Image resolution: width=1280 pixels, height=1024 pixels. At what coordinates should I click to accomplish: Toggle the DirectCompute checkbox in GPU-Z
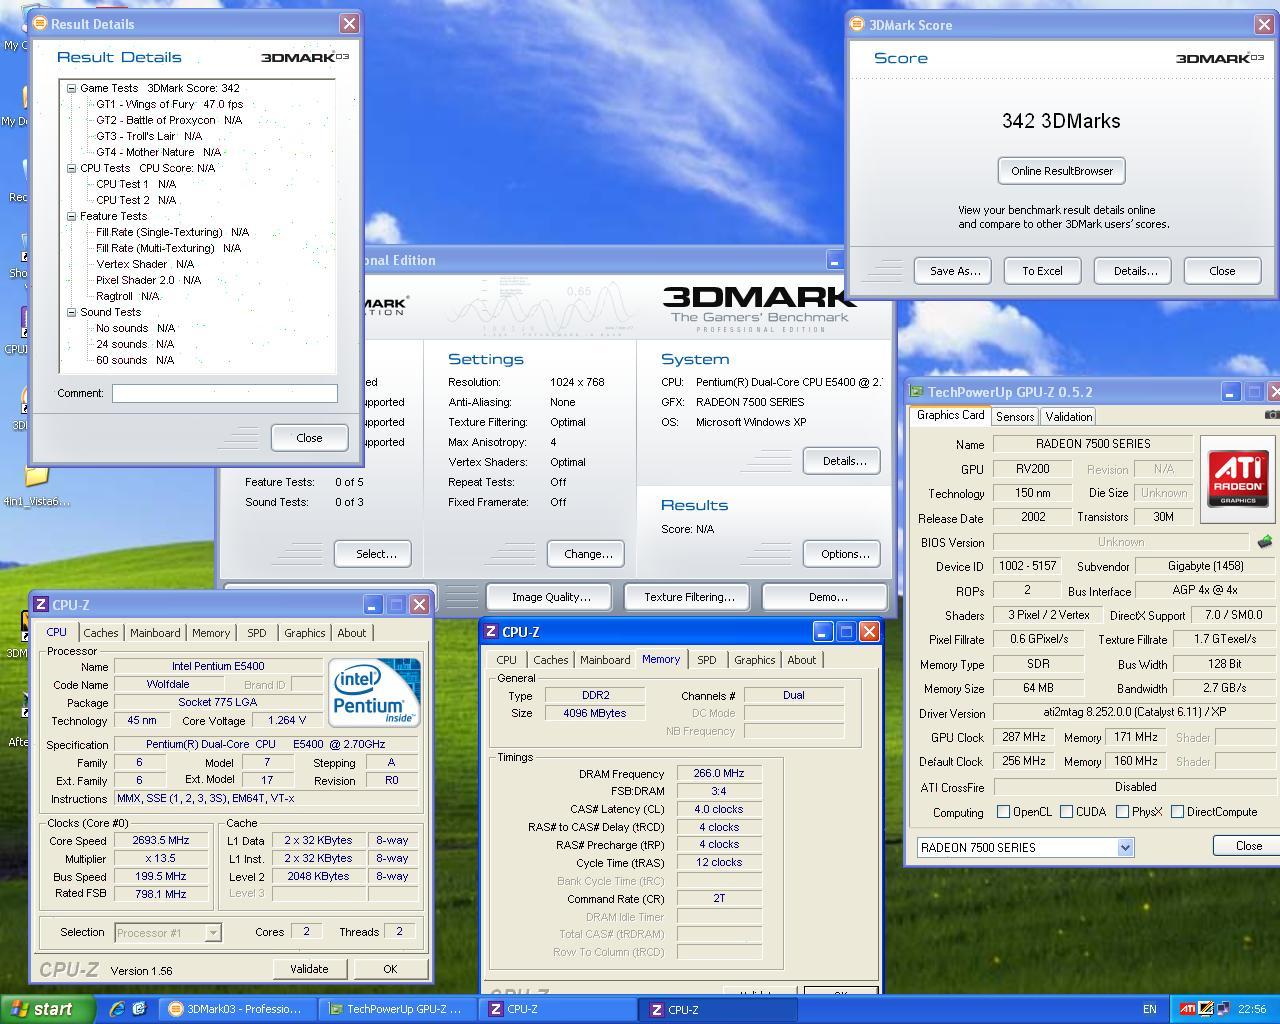1177,811
